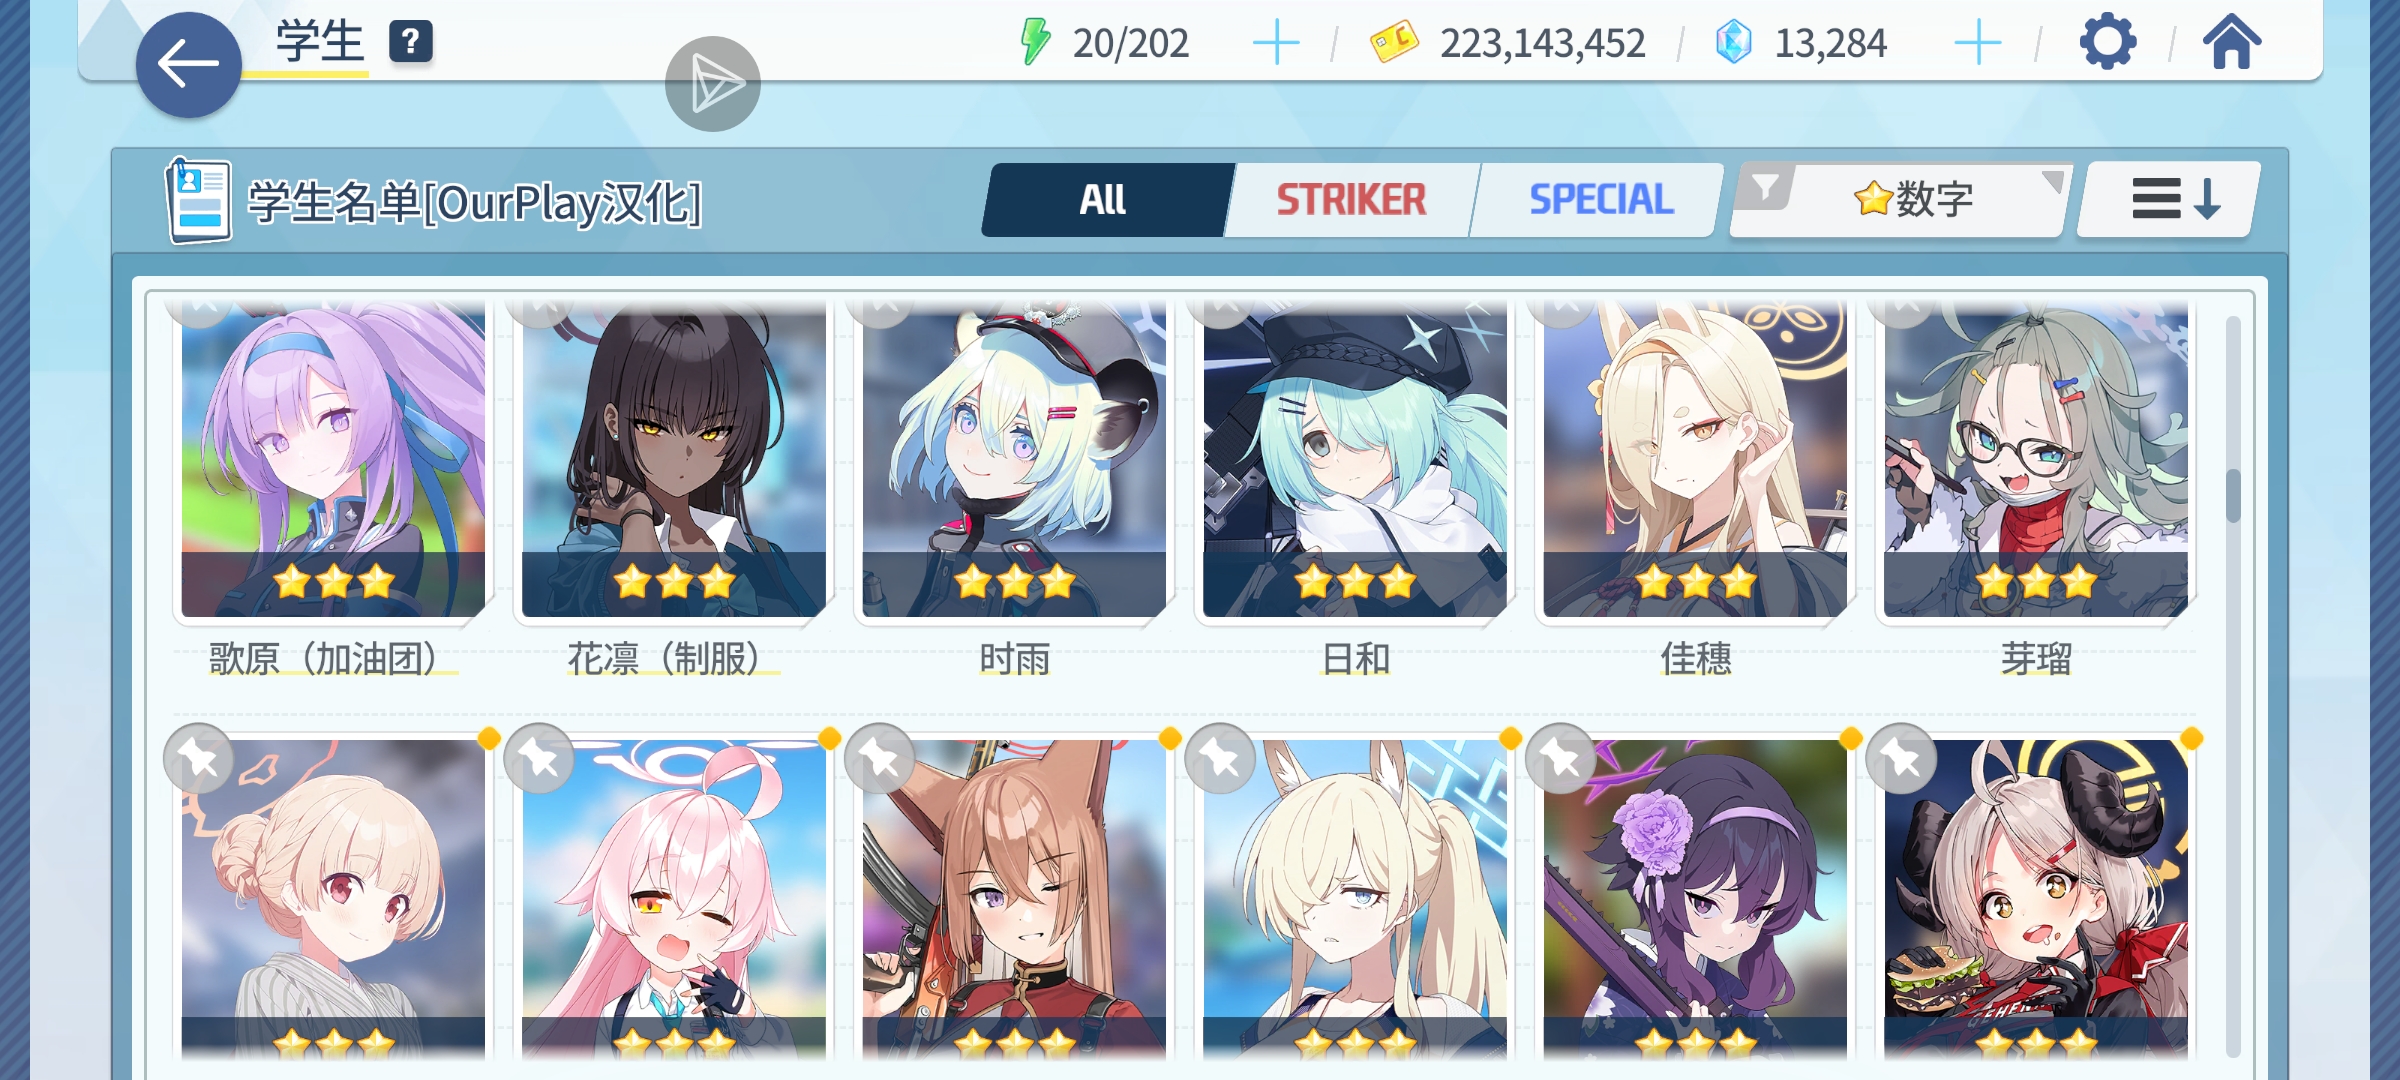Image resolution: width=2400 pixels, height=1080 pixels.
Task: Toggle pin on the horned student card
Action: pos(1901,759)
